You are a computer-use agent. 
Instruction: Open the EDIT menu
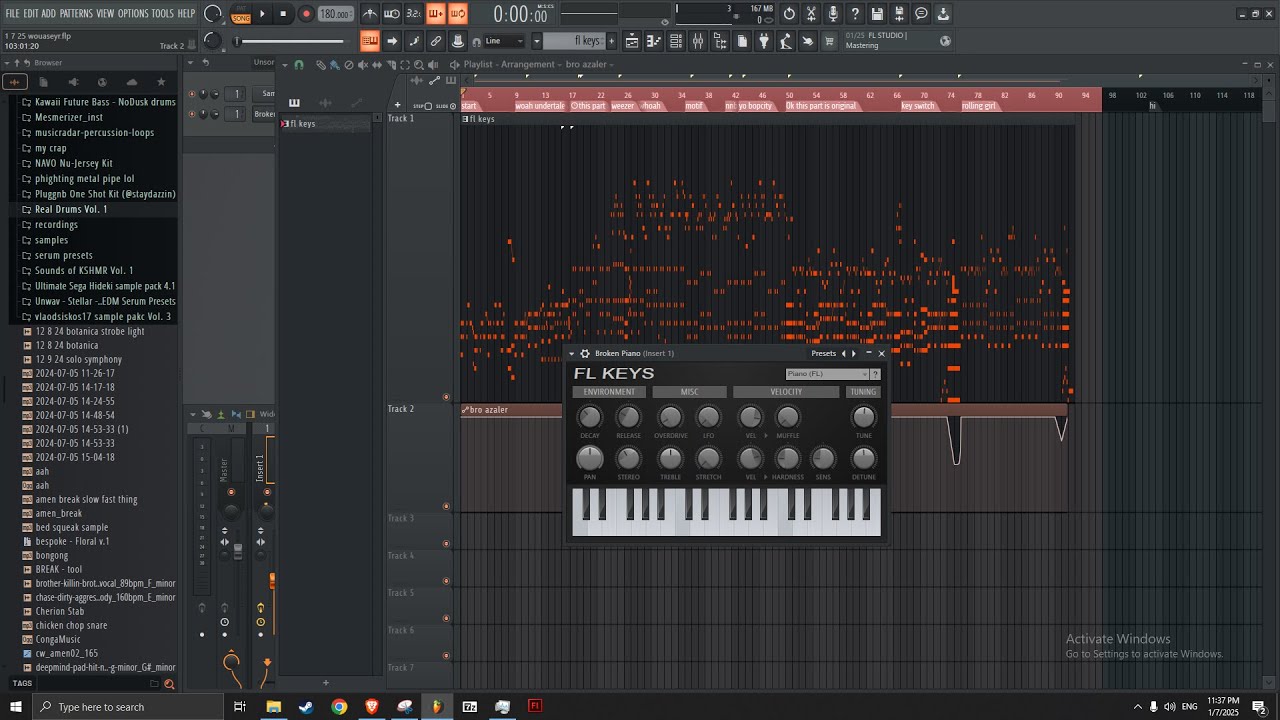coord(31,13)
